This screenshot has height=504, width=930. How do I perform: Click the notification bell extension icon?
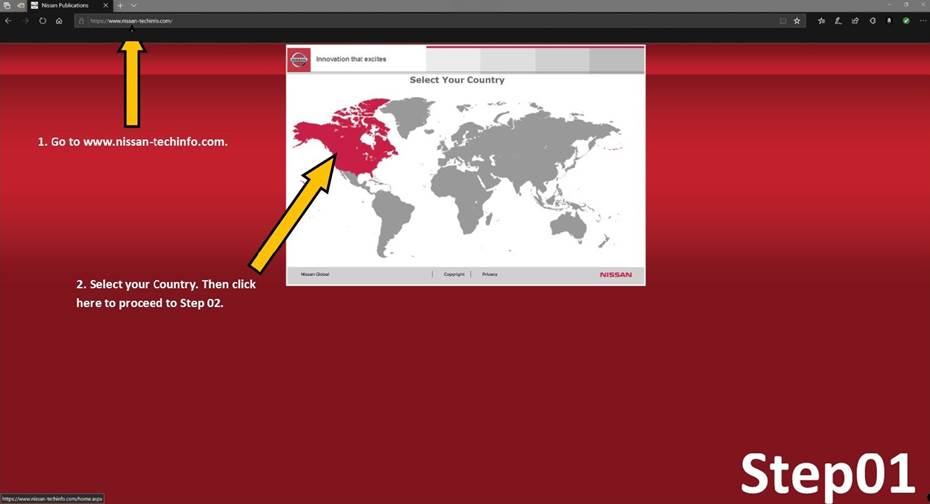point(889,21)
